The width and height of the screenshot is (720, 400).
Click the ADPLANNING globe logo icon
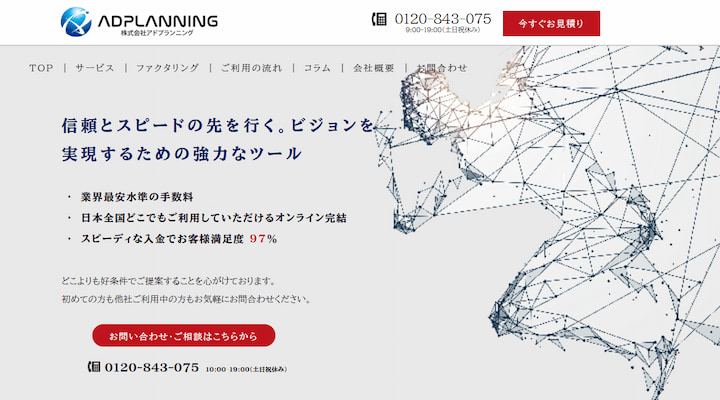(x=75, y=21)
